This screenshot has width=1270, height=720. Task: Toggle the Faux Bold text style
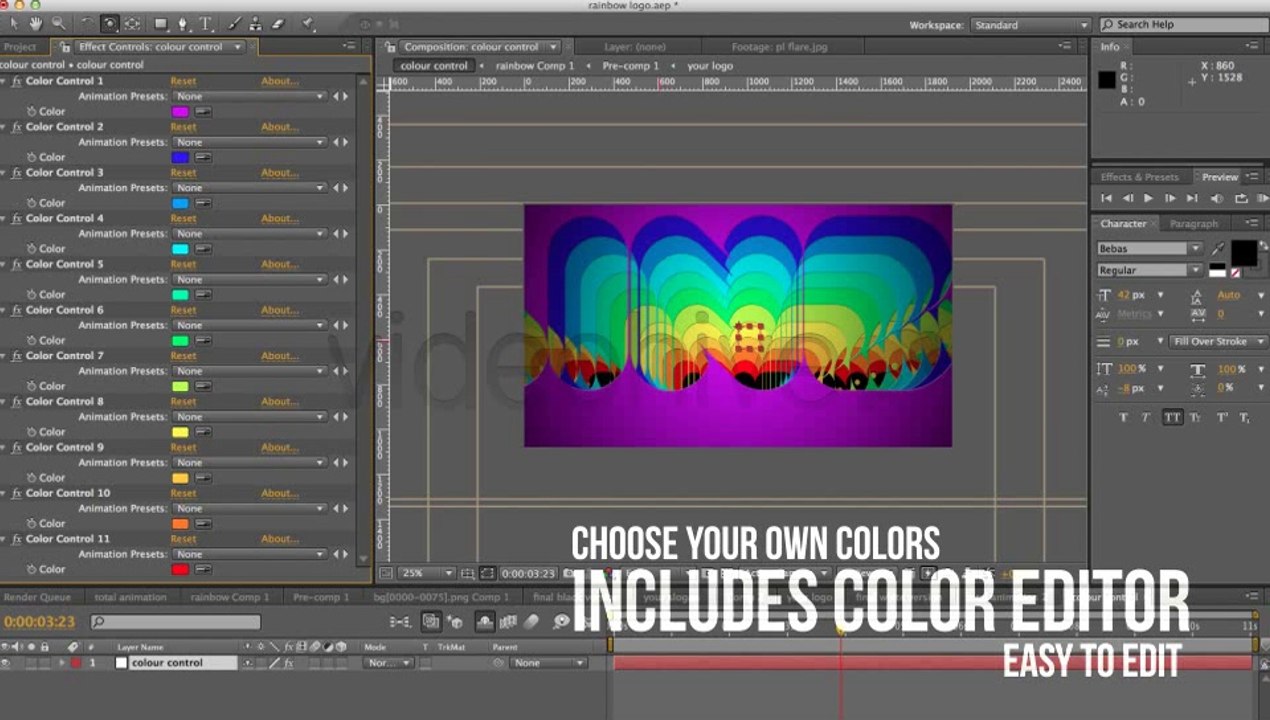click(x=1124, y=417)
